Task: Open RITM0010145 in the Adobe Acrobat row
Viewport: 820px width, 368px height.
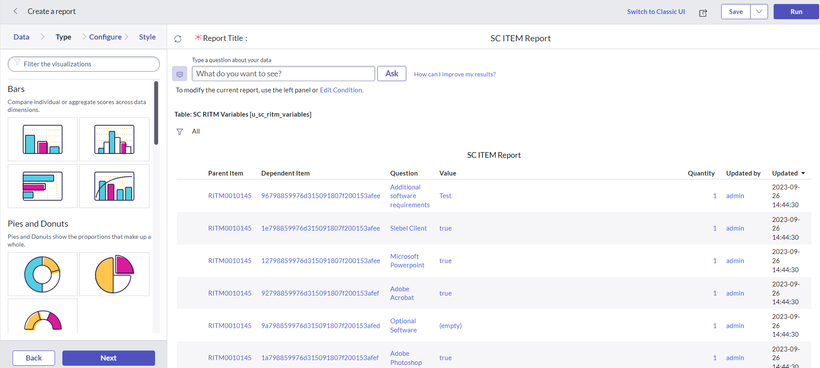Action: (230, 293)
